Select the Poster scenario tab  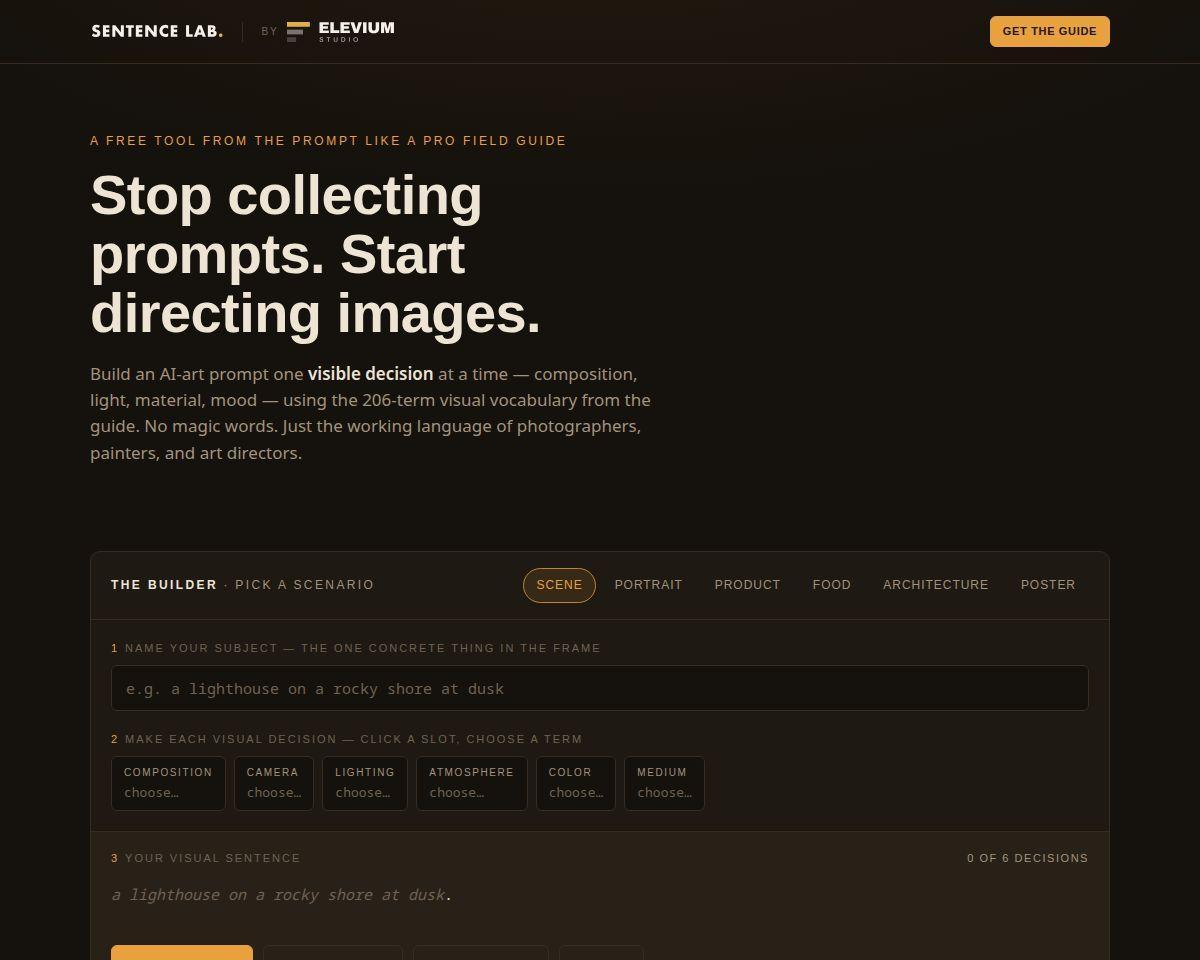tap(1048, 585)
